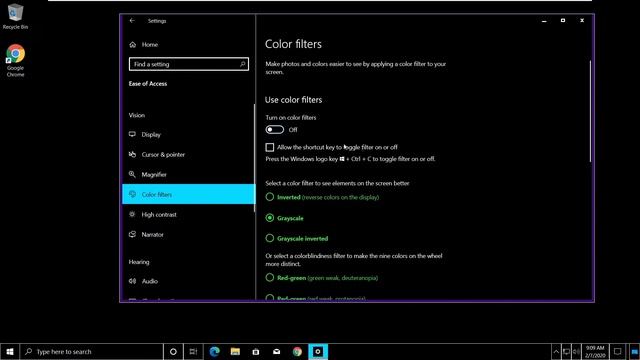Open network status tray icon
This screenshot has width=640, height=360.
coord(566,351)
